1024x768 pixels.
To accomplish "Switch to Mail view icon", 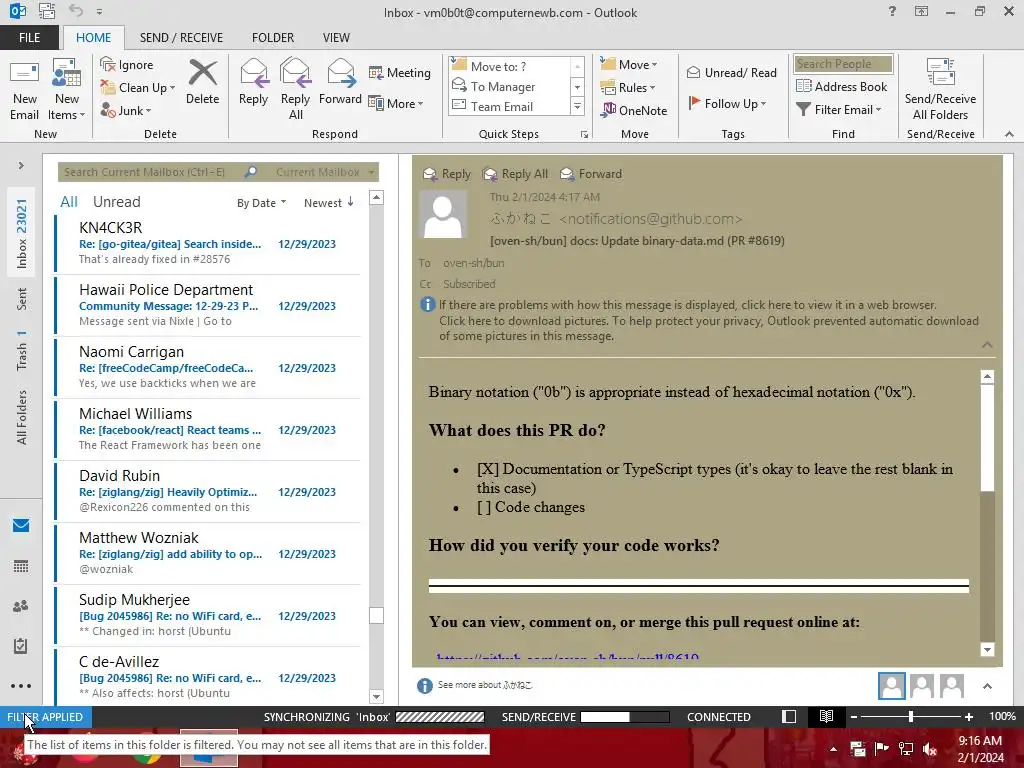I will pyautogui.click(x=21, y=526).
